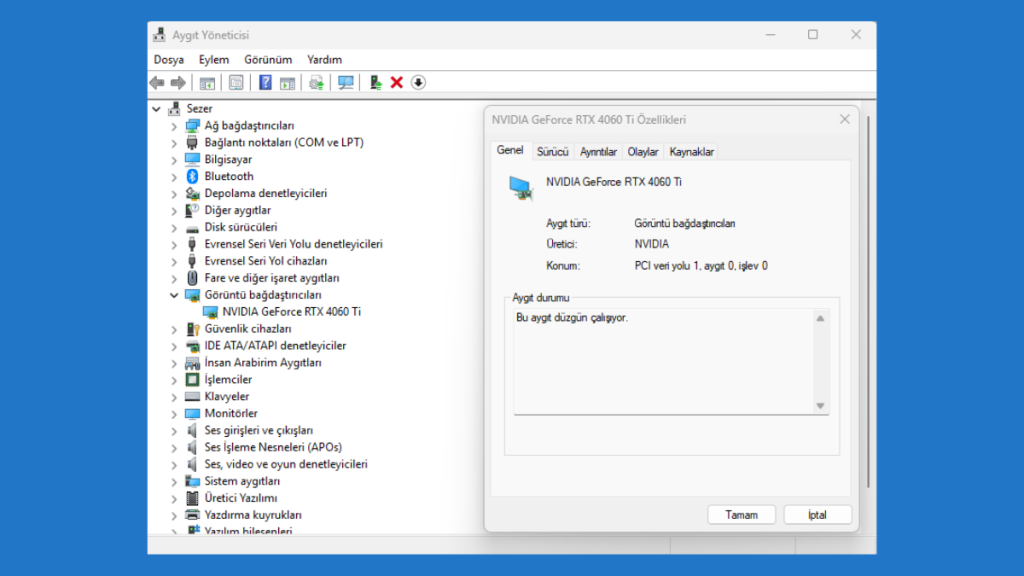Cancel with the İptal button
Image resolution: width=1024 pixels, height=576 pixels.
817,515
